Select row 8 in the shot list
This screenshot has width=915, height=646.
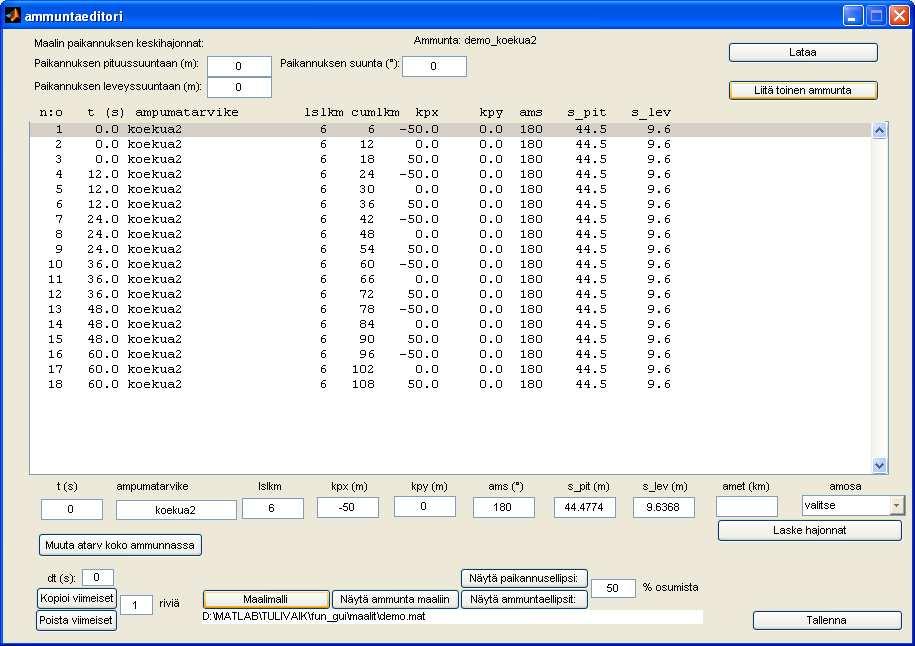click(x=449, y=235)
